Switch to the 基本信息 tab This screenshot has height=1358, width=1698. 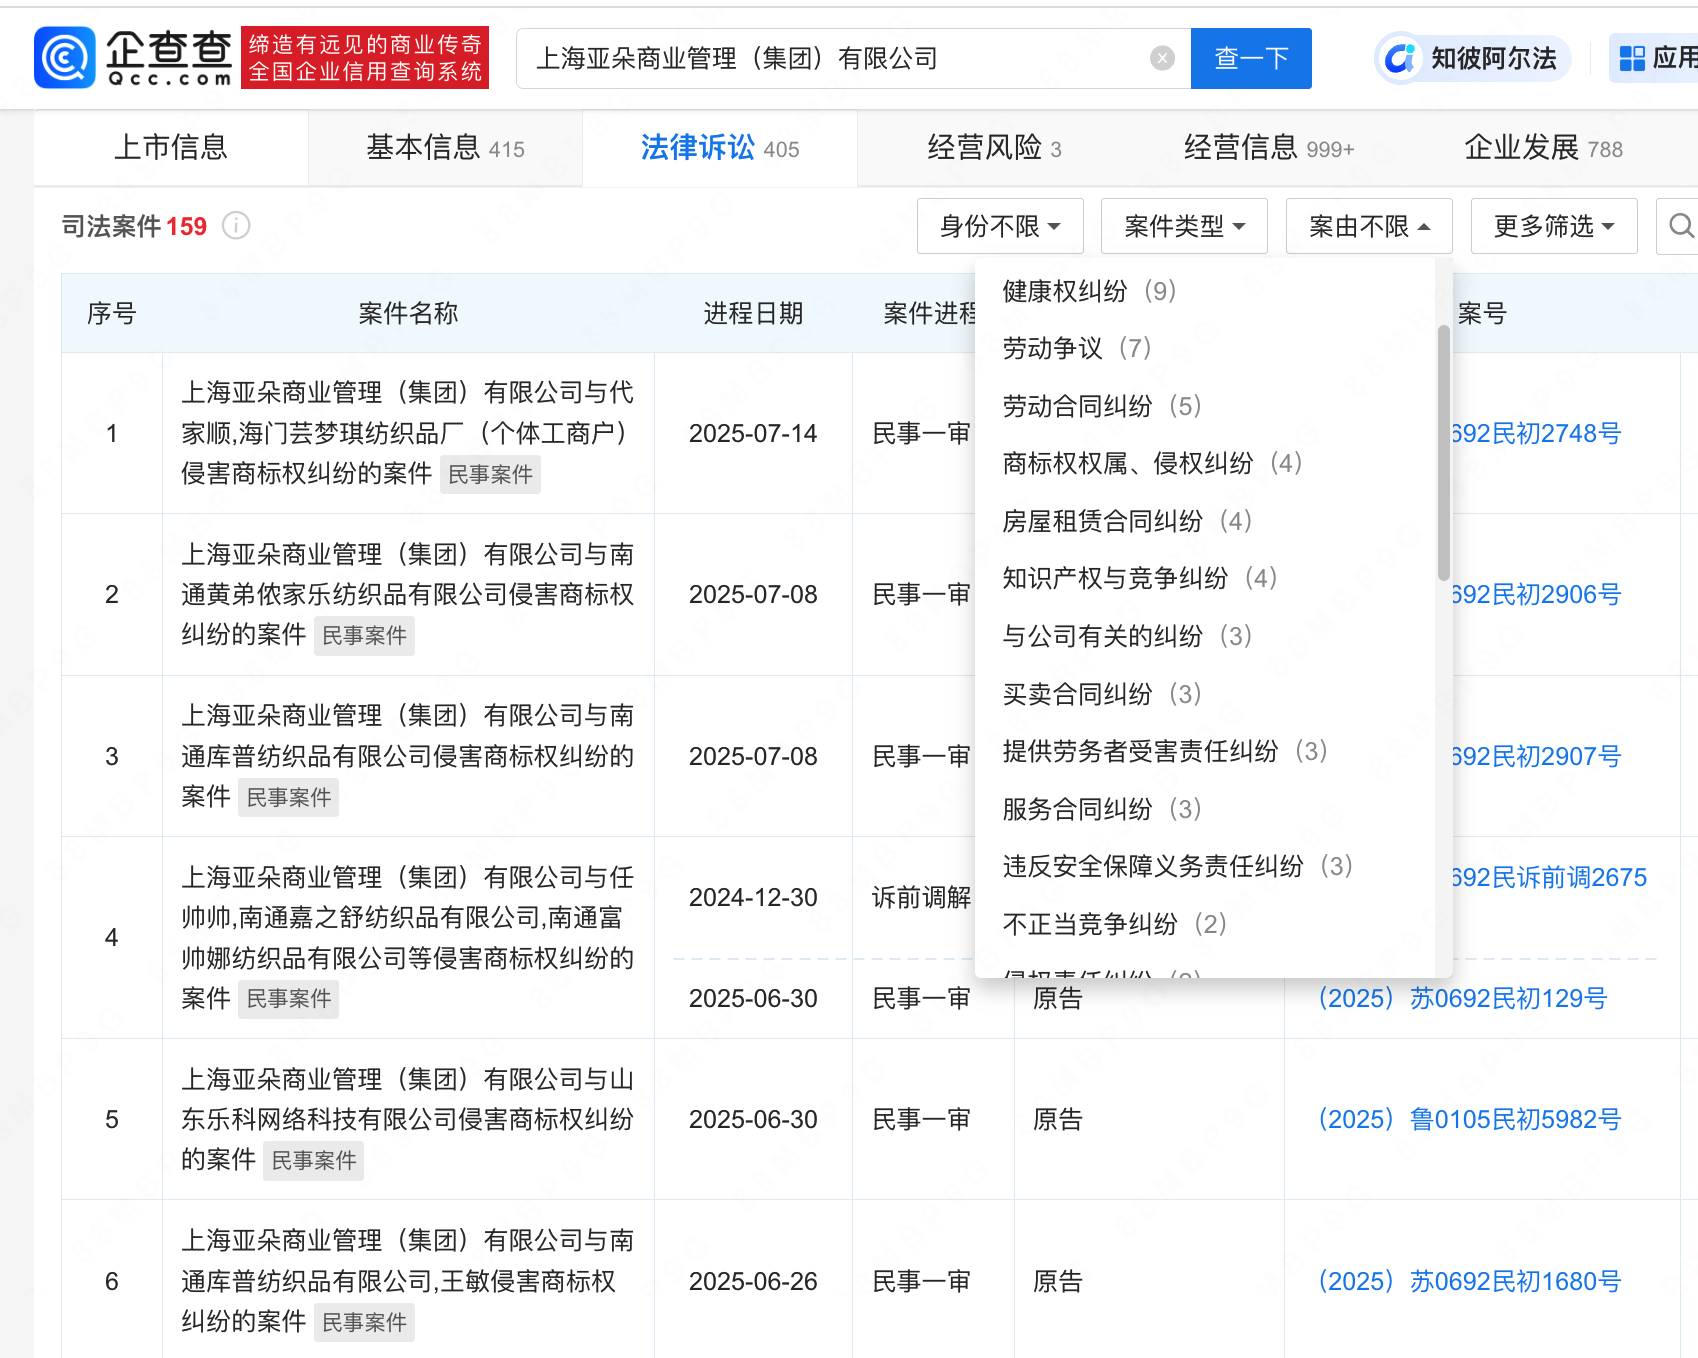tap(445, 148)
